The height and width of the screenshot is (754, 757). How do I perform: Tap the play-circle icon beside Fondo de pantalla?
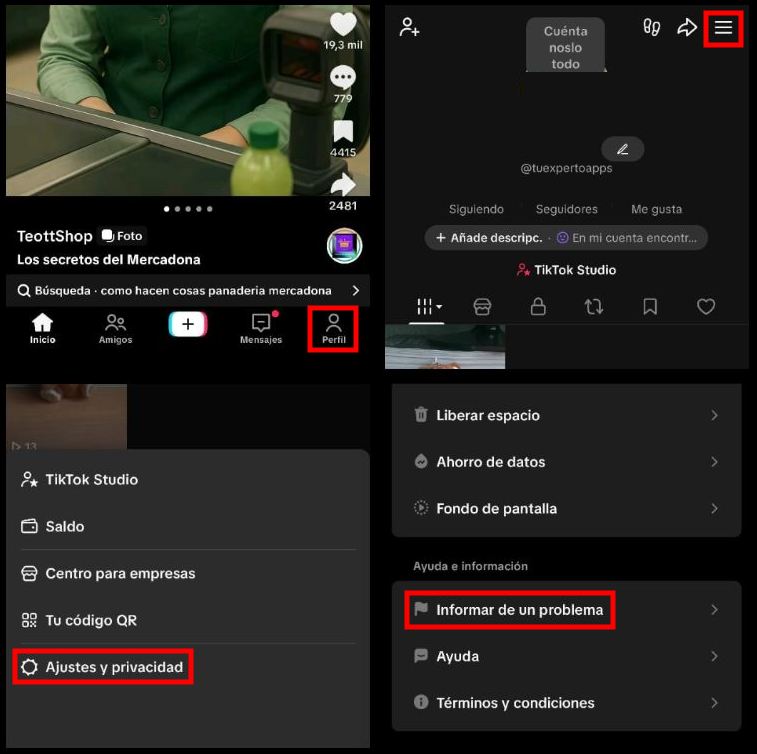coord(421,507)
